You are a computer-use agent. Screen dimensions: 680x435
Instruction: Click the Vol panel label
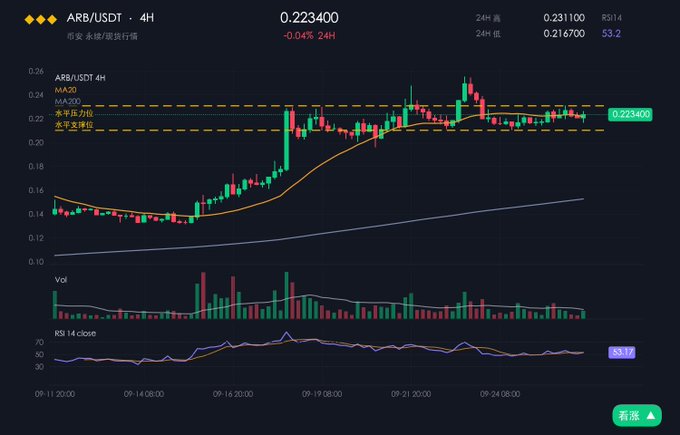tap(61, 280)
